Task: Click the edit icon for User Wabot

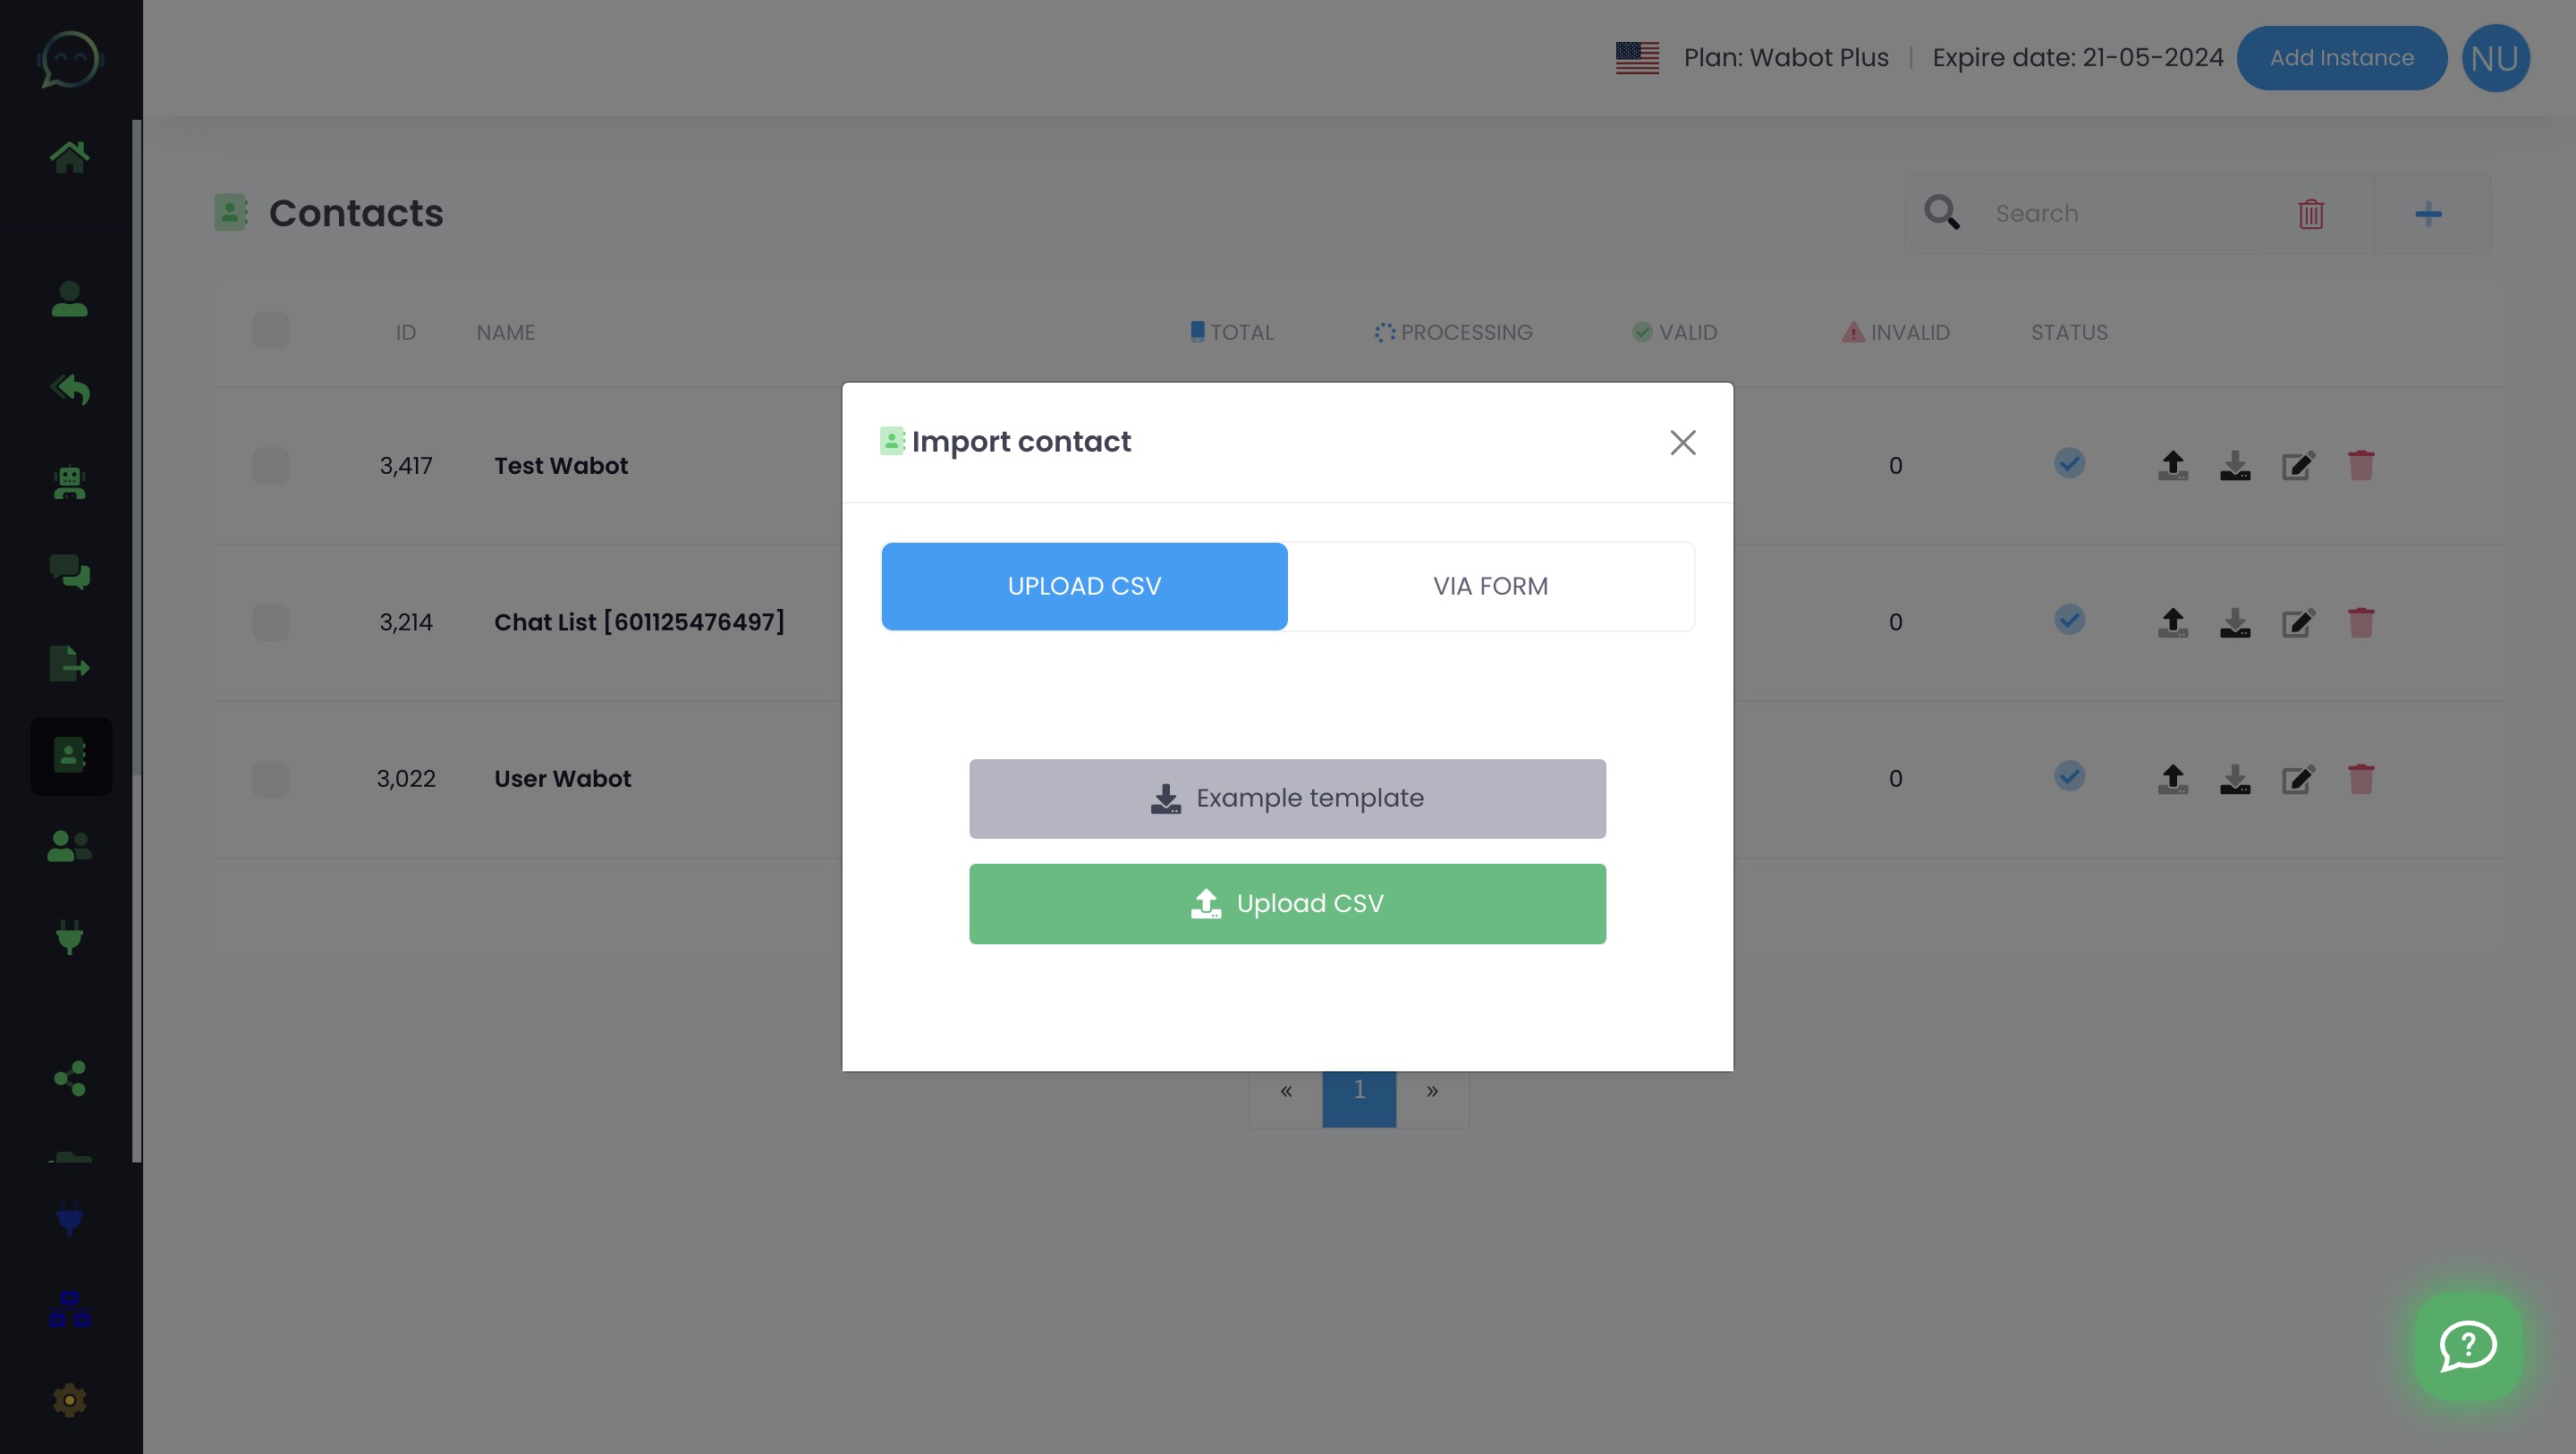Action: click(2298, 778)
